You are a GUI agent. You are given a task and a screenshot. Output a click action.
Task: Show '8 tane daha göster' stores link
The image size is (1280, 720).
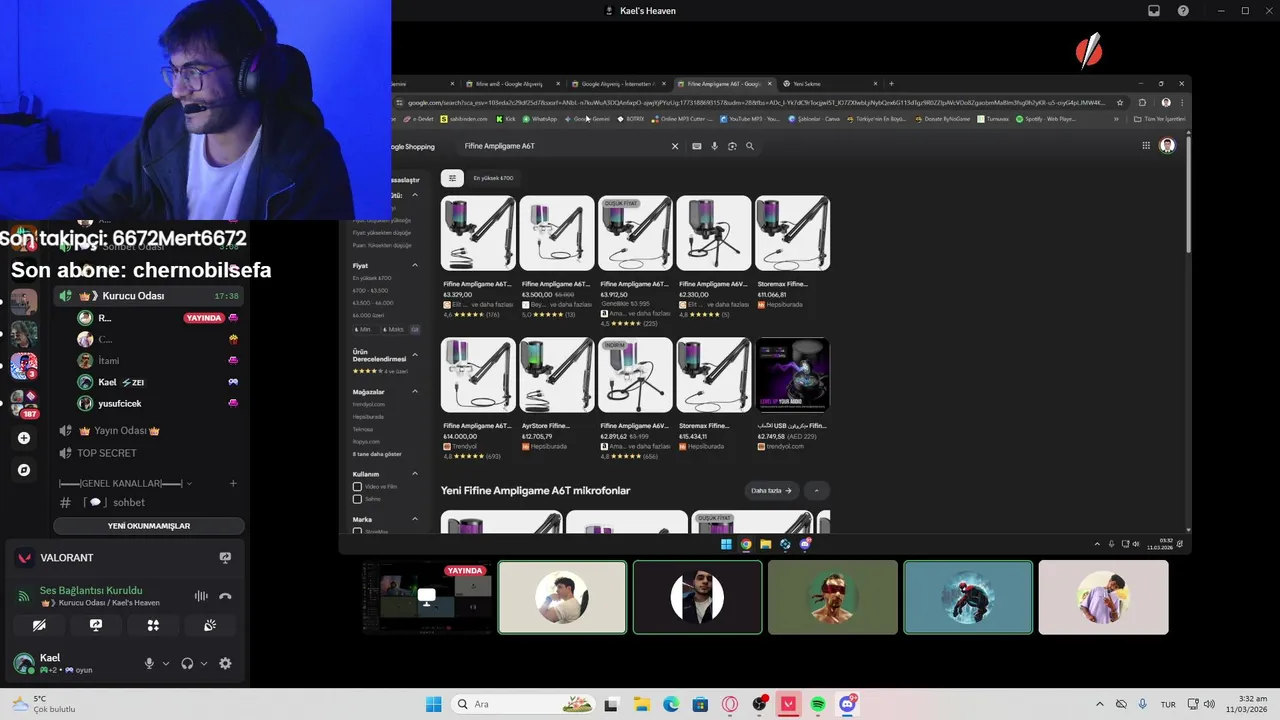[377, 454]
